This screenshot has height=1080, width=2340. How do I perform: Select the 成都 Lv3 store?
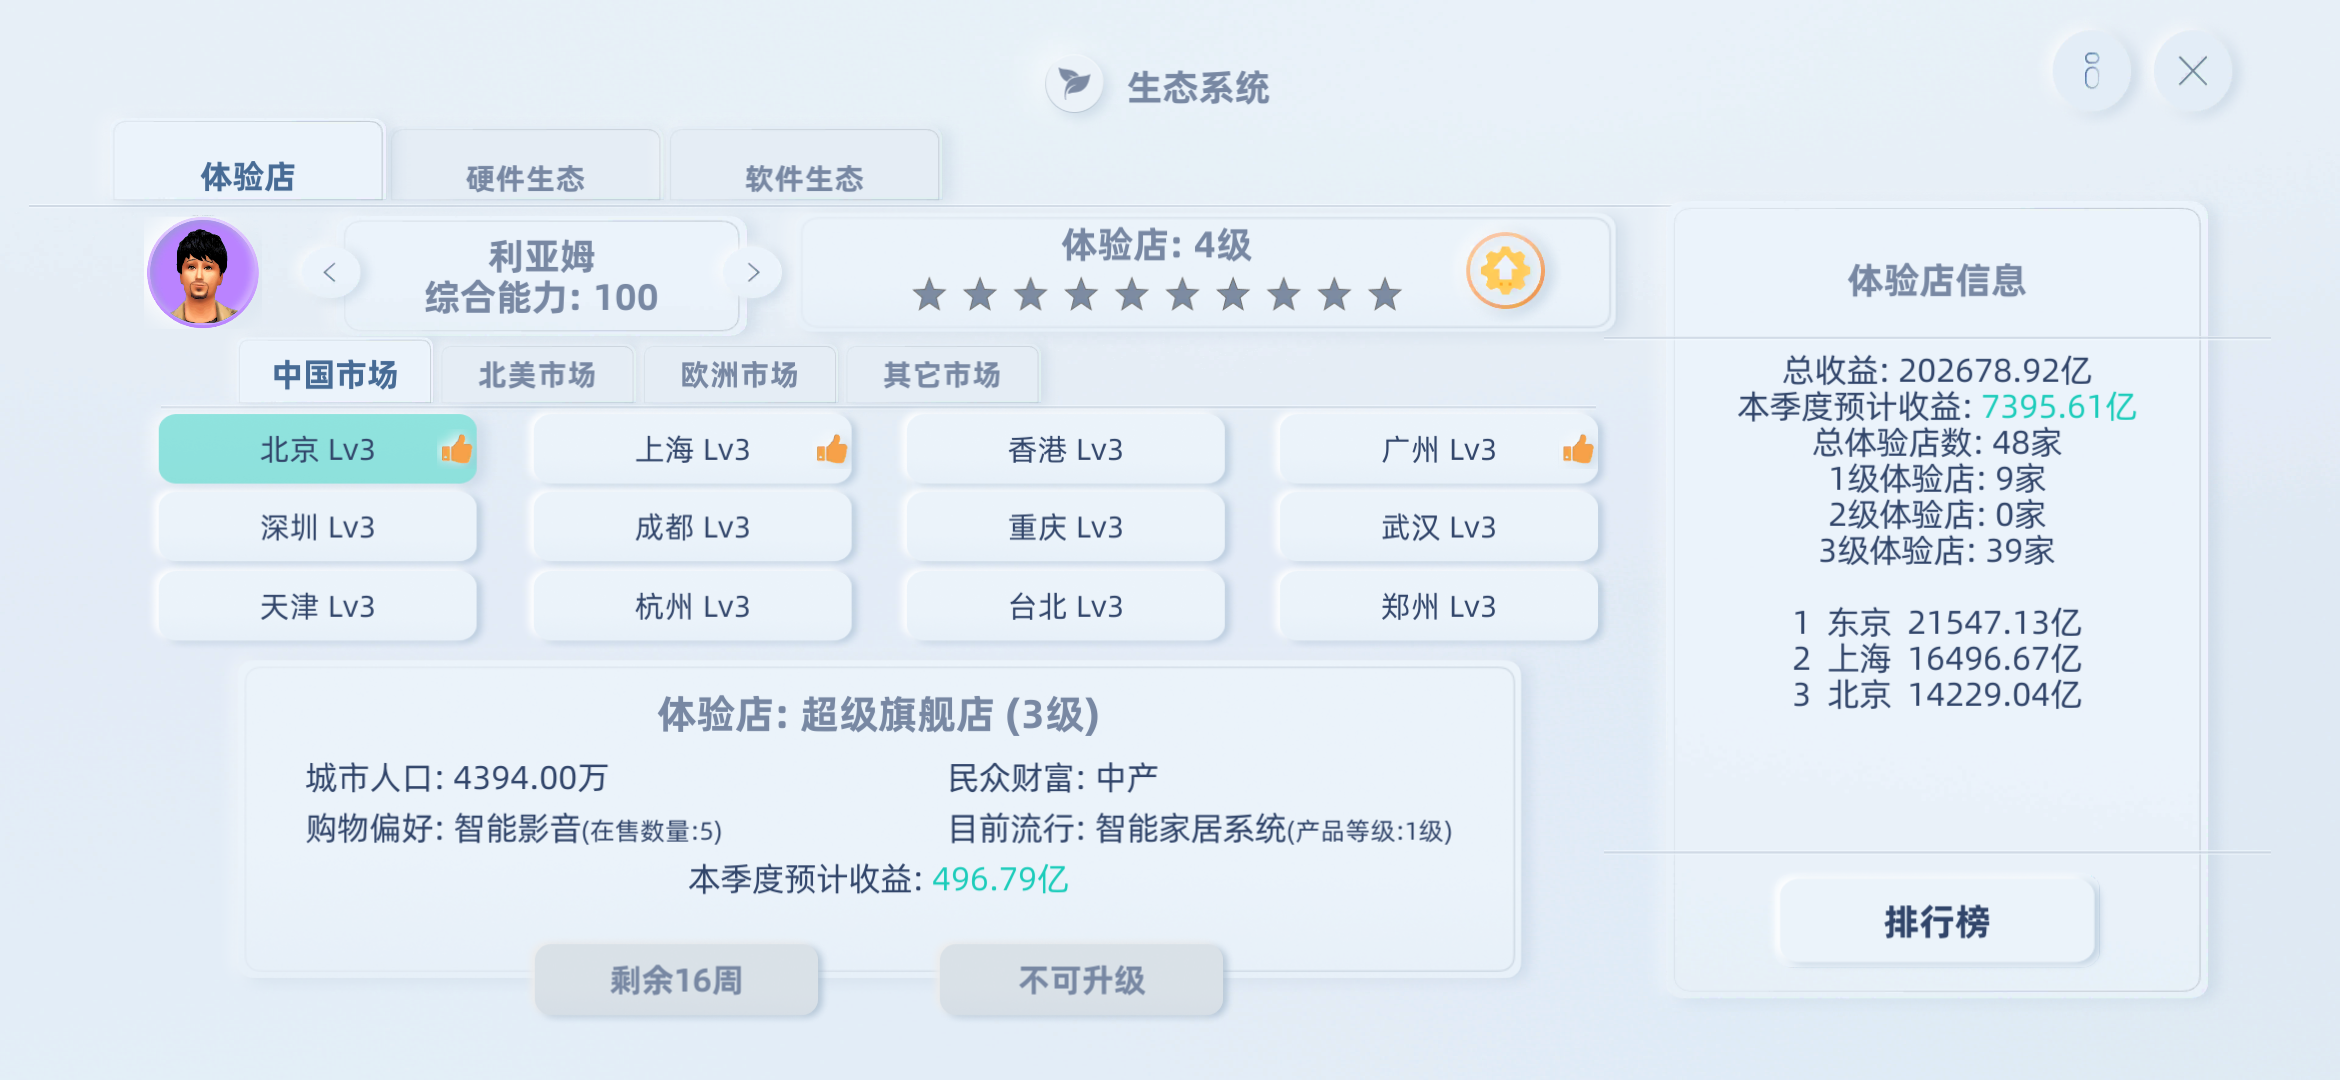point(692,527)
